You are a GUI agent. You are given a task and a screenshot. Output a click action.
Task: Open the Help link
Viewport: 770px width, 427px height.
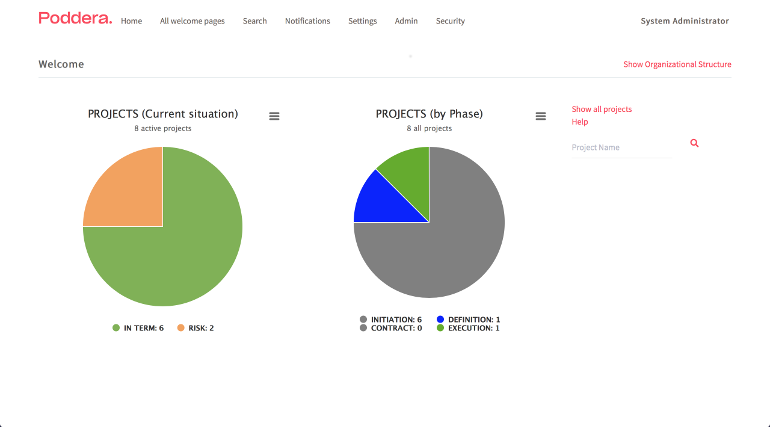tap(579, 122)
